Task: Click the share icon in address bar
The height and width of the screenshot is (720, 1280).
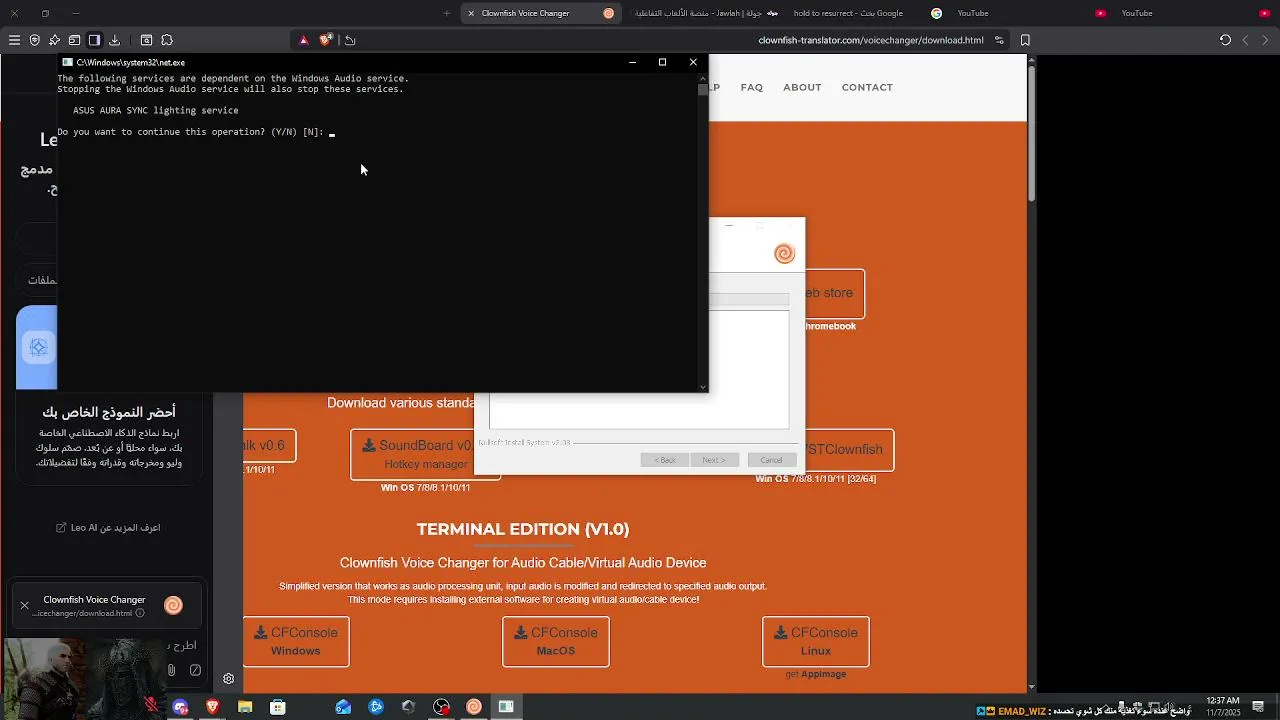Action: tap(350, 40)
